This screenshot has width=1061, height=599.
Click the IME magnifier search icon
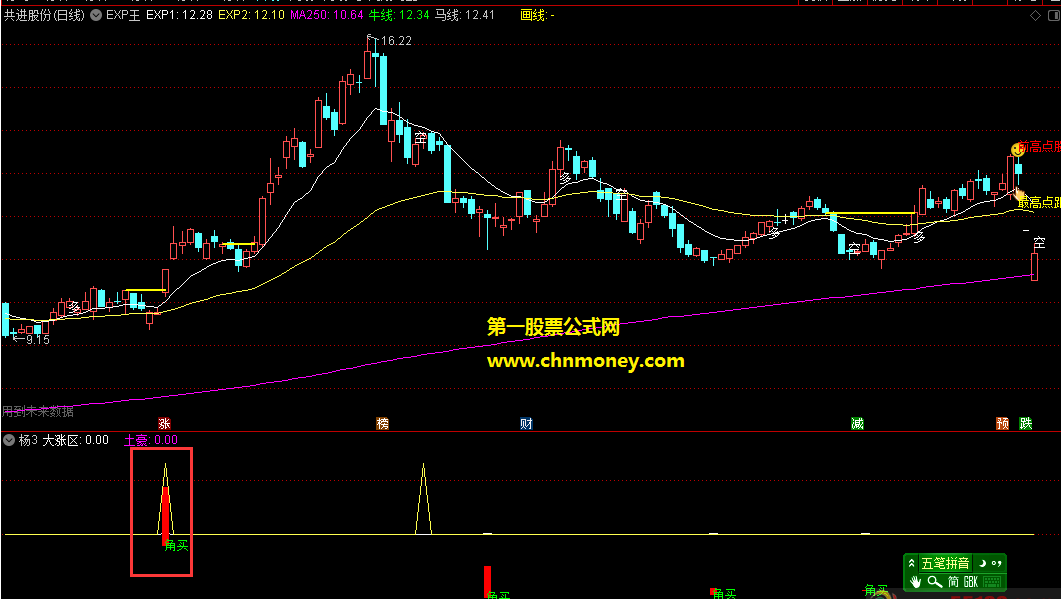pos(934,582)
